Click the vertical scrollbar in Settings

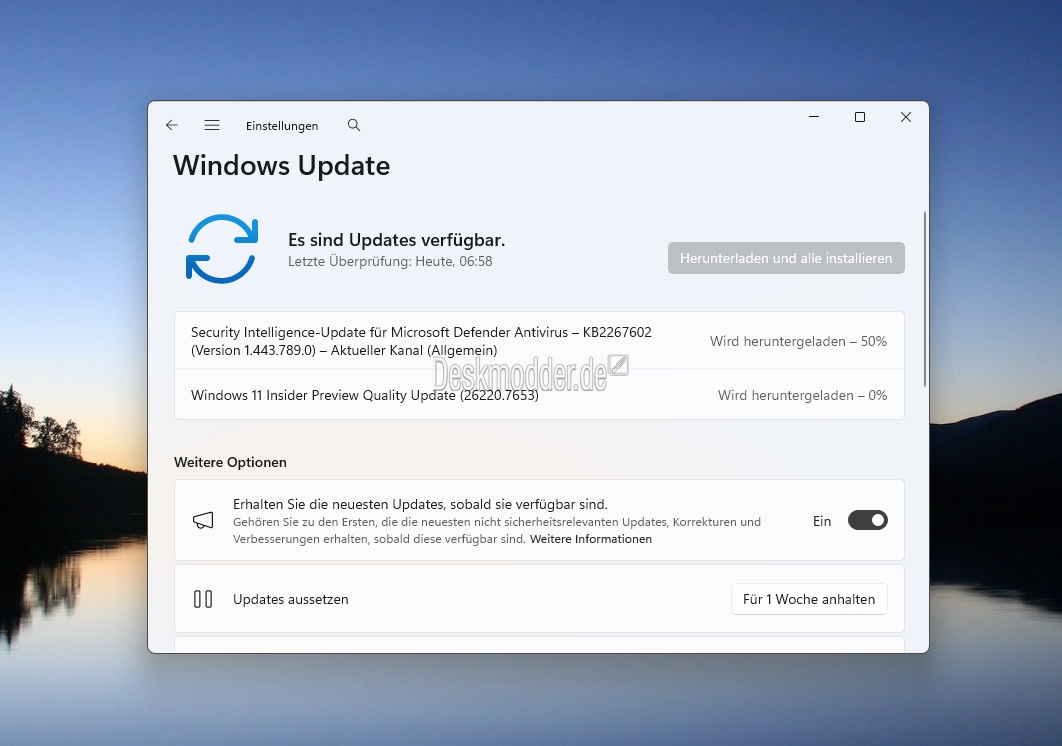(925, 298)
